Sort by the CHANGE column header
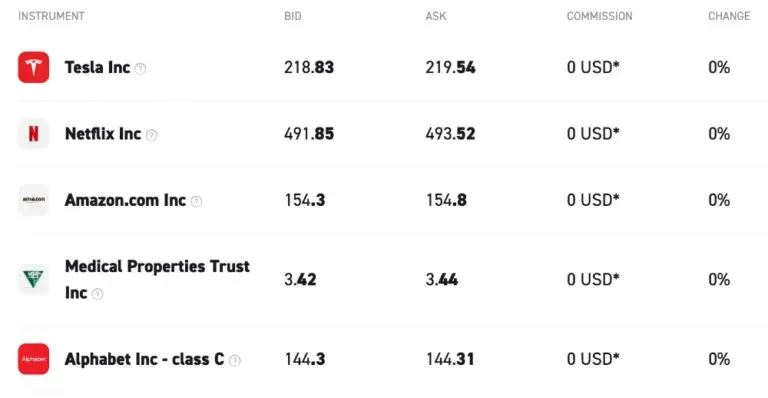768x398 pixels. 729,16
